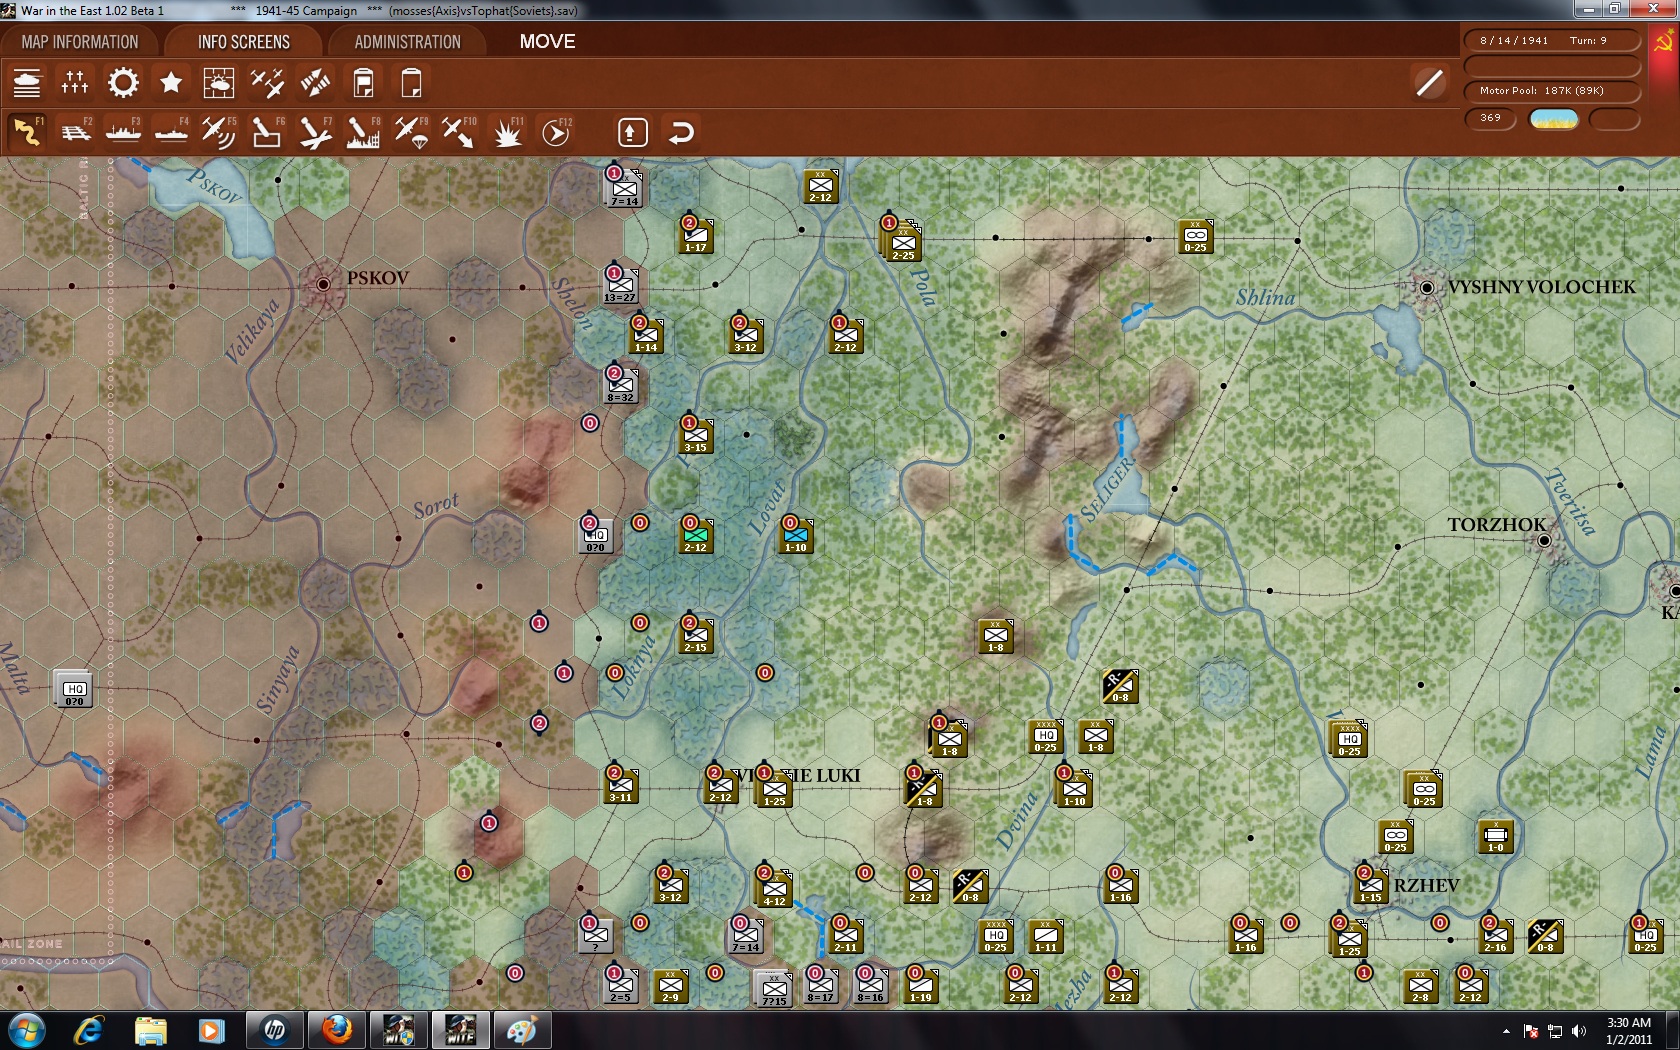Select the F7 bomb airfield mode icon

pyautogui.click(x=315, y=132)
